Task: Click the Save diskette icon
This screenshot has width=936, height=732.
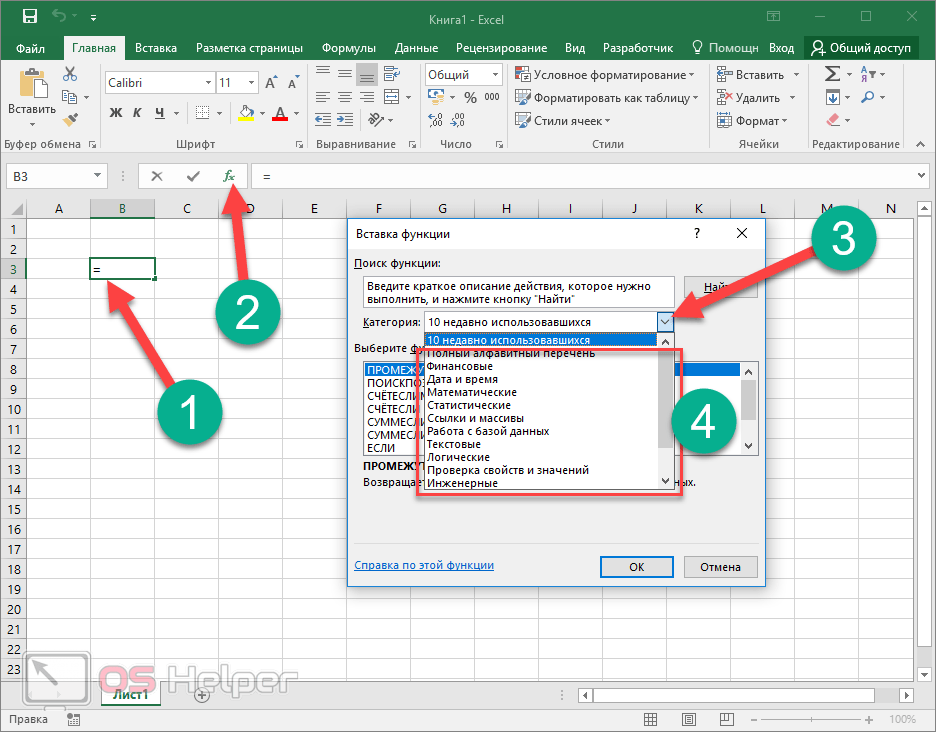Action: coord(29,17)
